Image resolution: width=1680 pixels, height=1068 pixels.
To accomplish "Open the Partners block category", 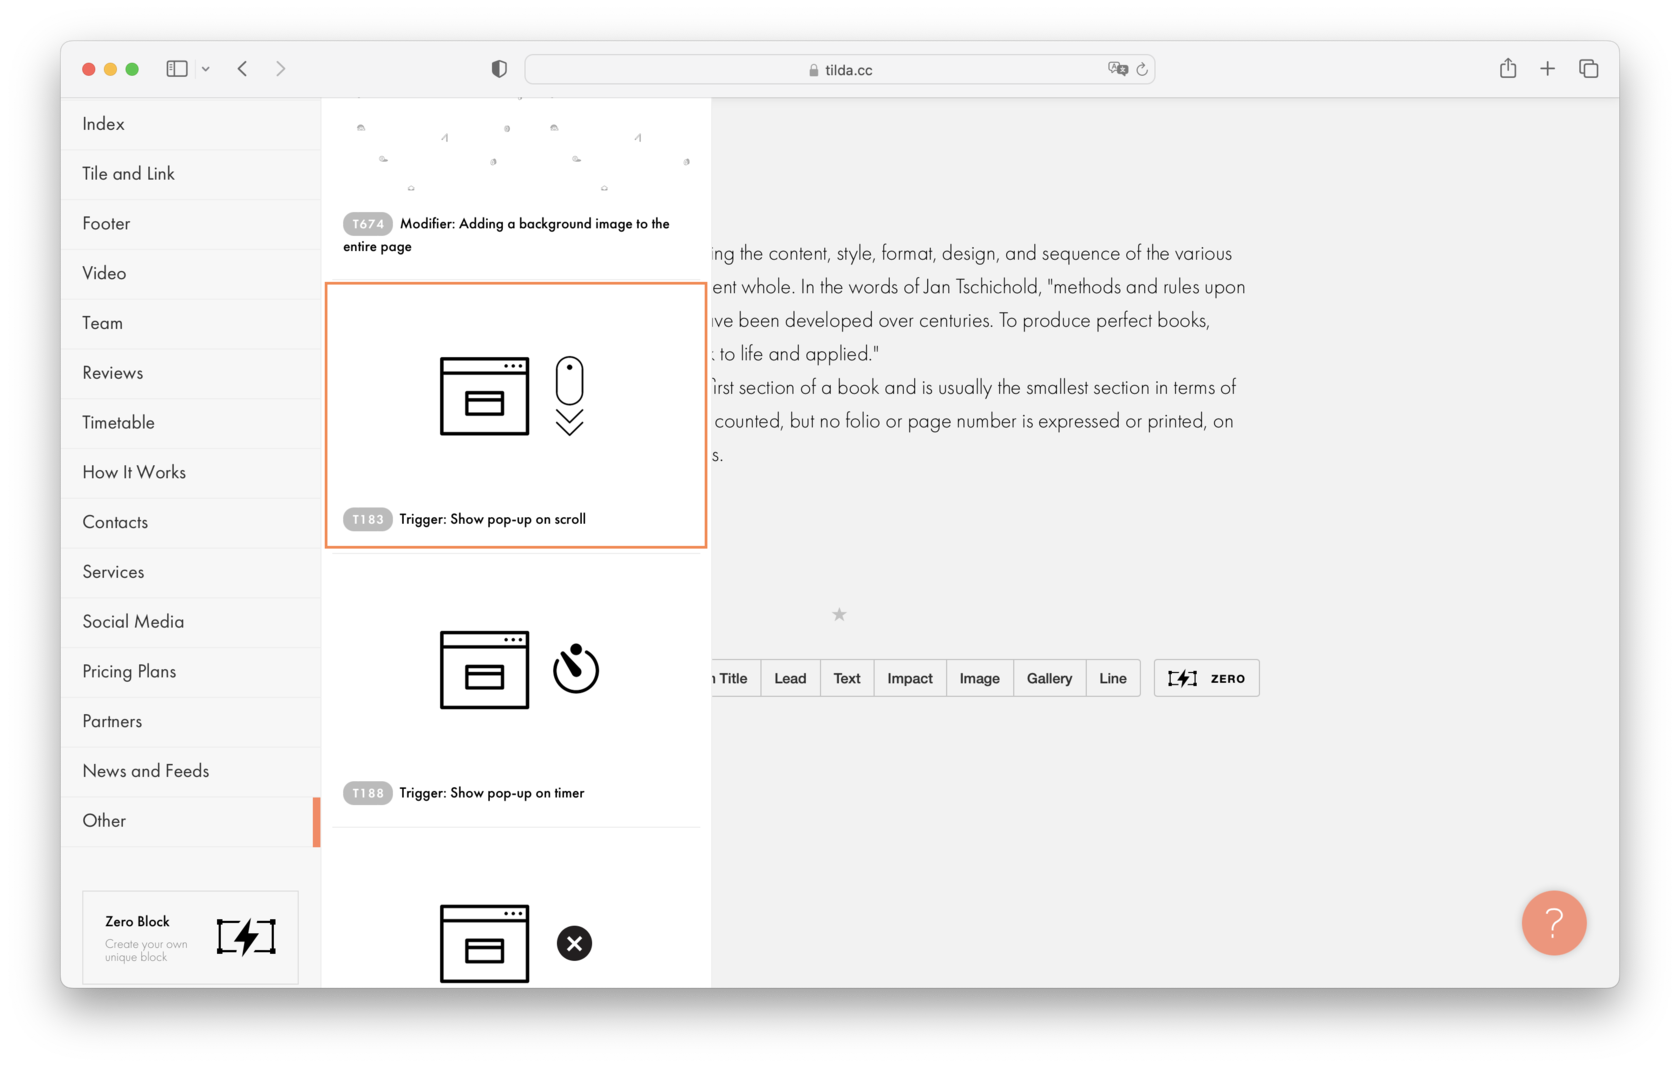I will (191, 721).
